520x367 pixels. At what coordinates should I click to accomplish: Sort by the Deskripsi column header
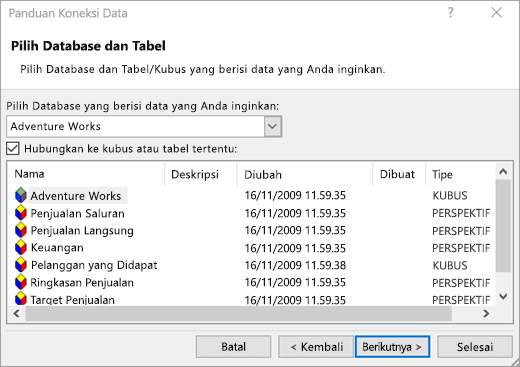point(201,174)
